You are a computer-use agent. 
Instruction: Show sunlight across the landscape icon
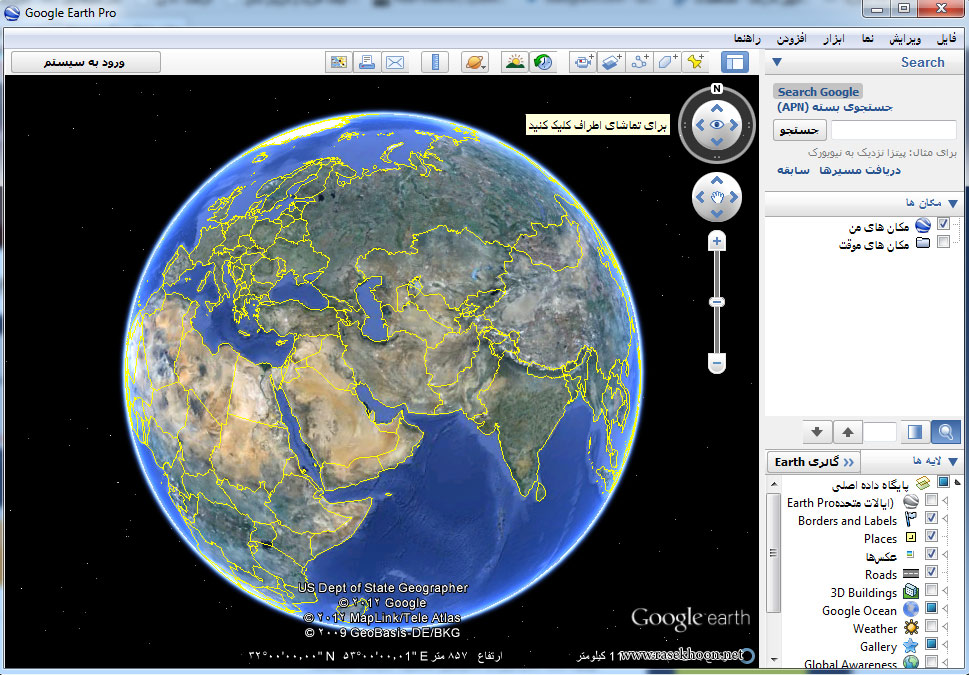[x=515, y=62]
